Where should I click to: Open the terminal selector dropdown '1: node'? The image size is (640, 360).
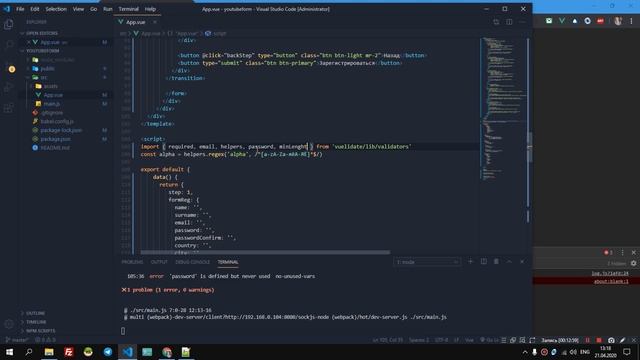427,262
